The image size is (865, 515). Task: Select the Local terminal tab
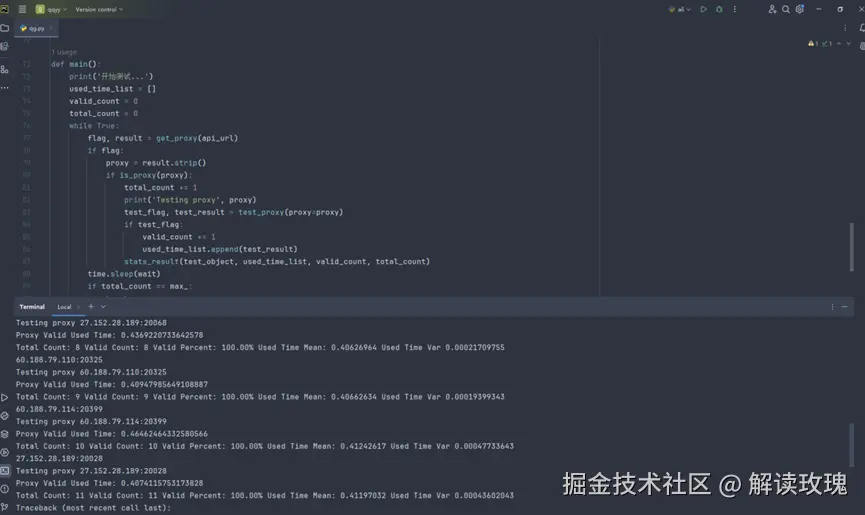click(64, 307)
